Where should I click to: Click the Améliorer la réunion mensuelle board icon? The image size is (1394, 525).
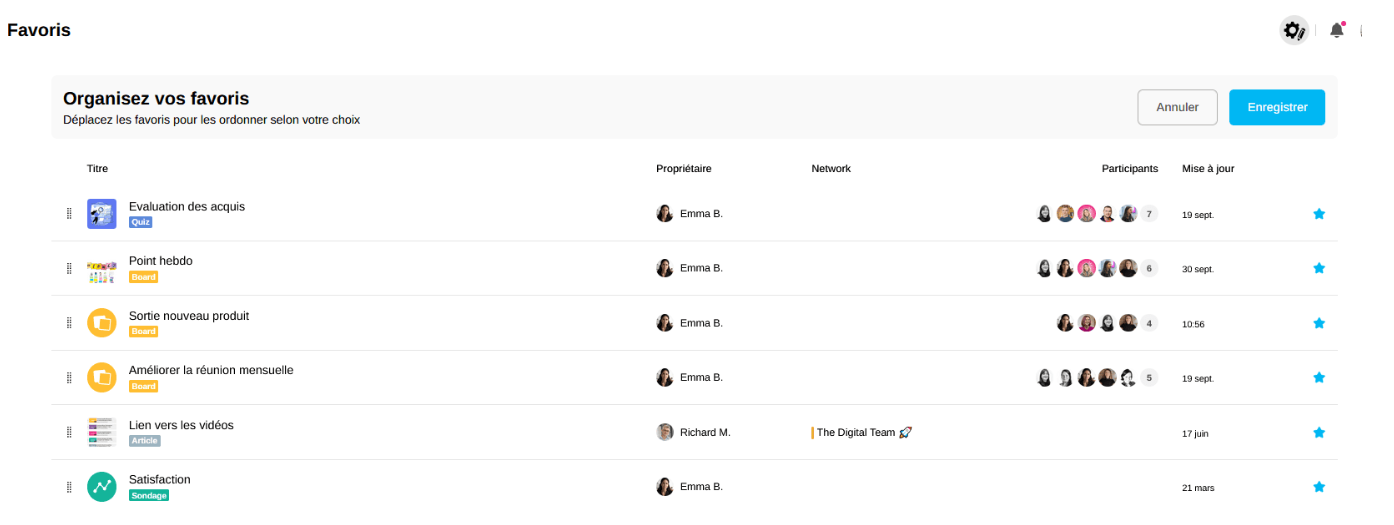(102, 378)
